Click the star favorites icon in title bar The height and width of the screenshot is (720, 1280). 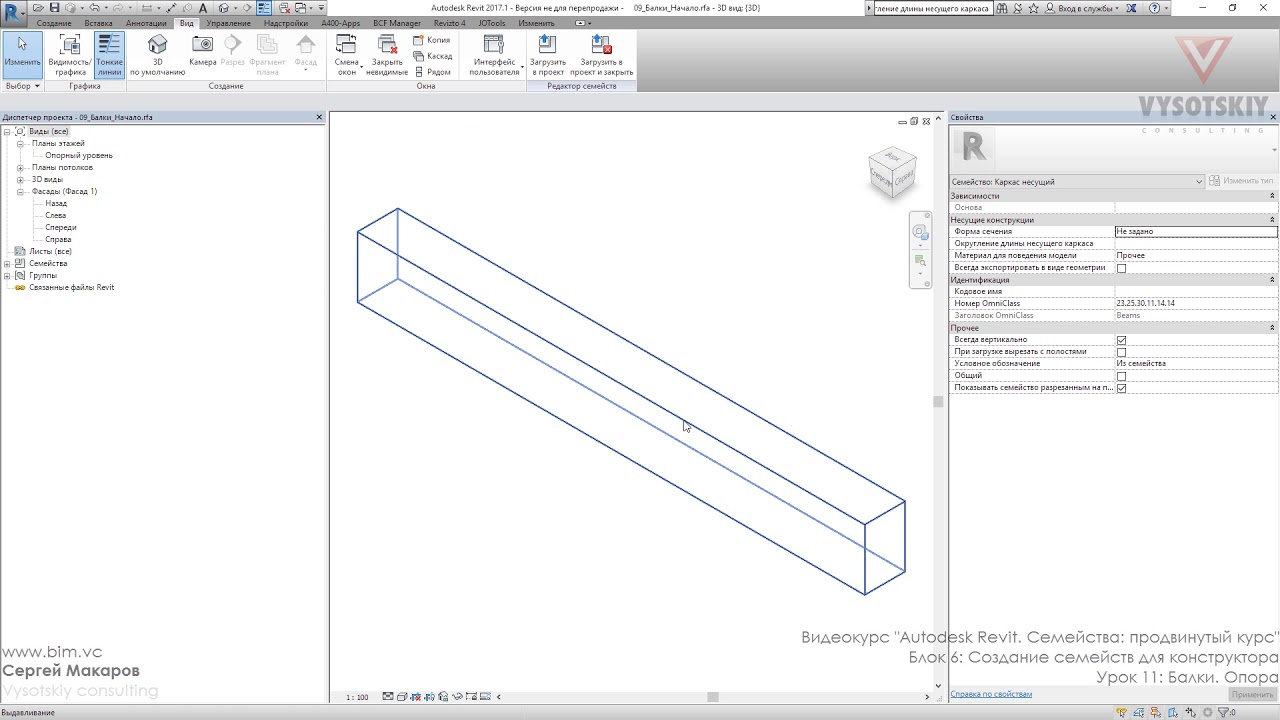point(1035,8)
